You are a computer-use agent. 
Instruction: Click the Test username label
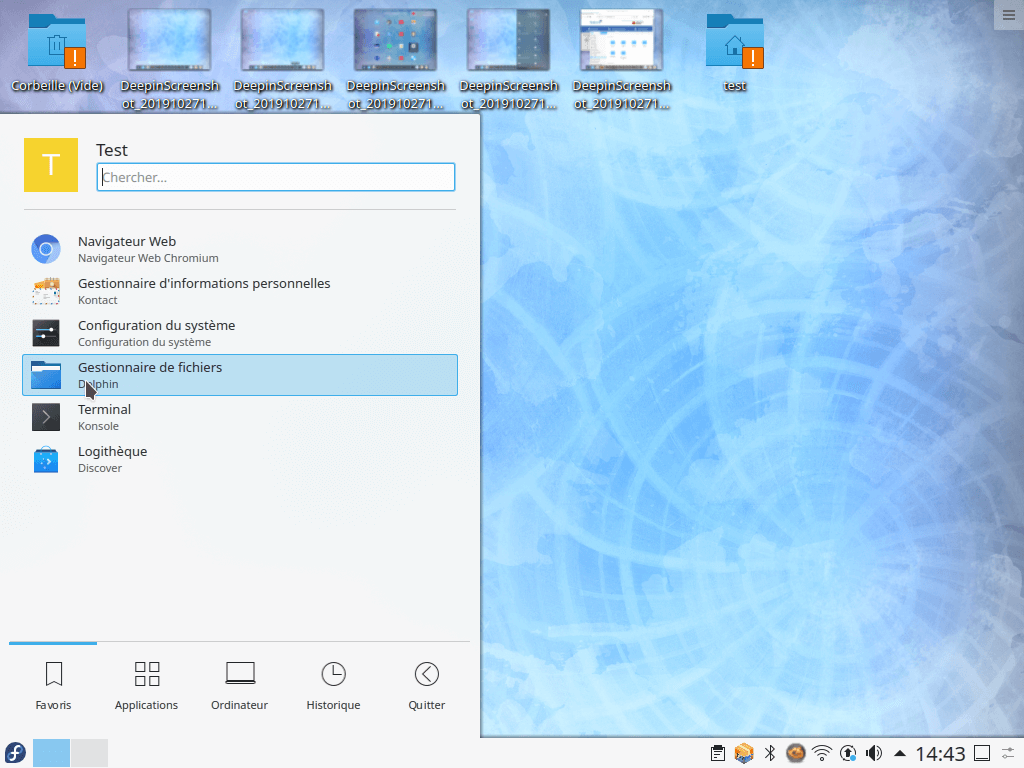click(112, 150)
